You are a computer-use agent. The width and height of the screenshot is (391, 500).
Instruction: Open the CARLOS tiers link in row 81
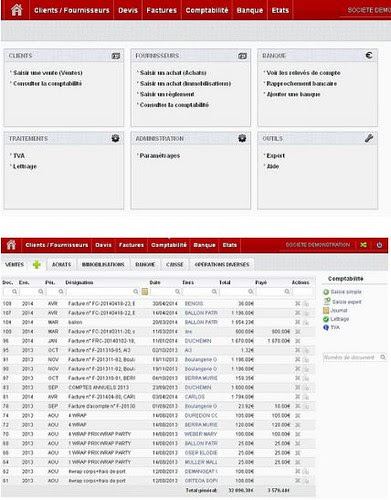[195, 397]
